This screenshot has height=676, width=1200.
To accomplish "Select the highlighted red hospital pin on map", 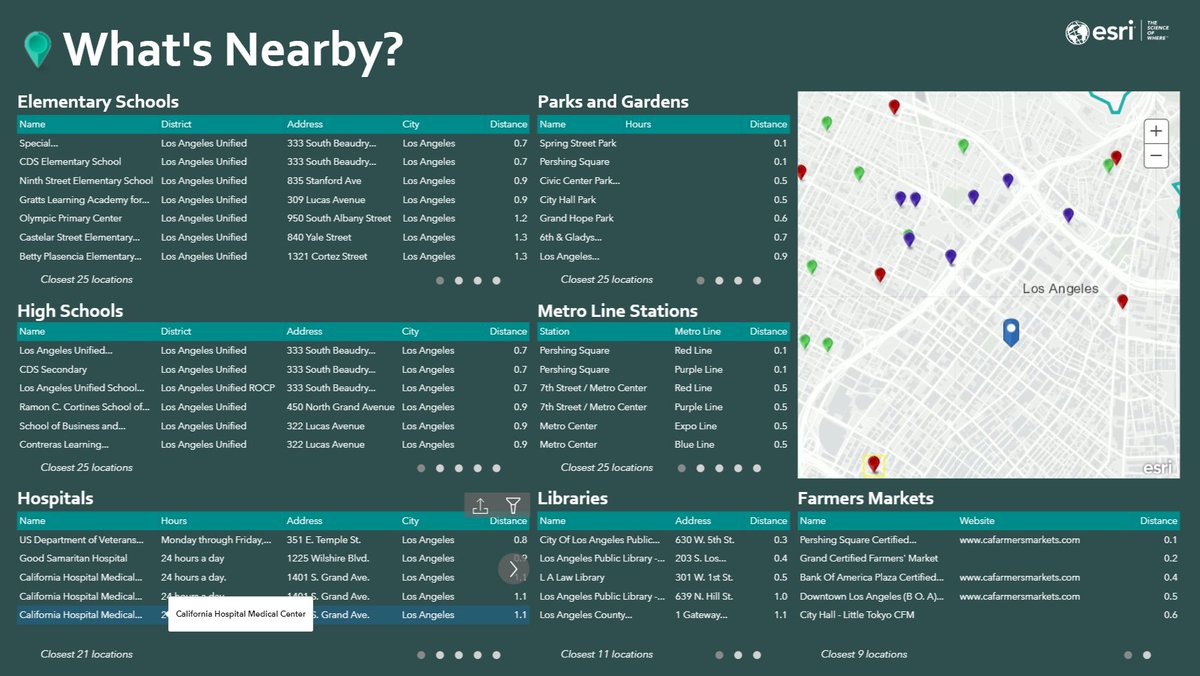I will (x=874, y=464).
